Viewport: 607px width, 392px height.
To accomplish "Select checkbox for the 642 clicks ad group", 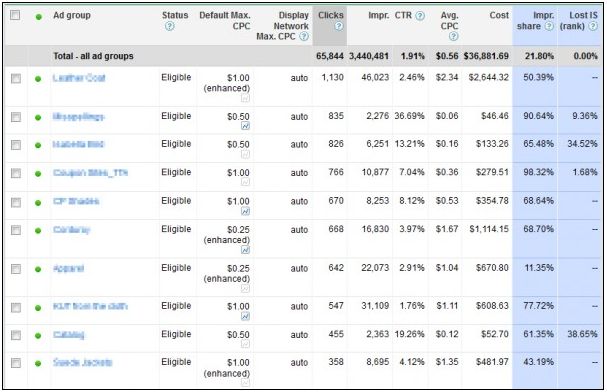I will (x=16, y=269).
